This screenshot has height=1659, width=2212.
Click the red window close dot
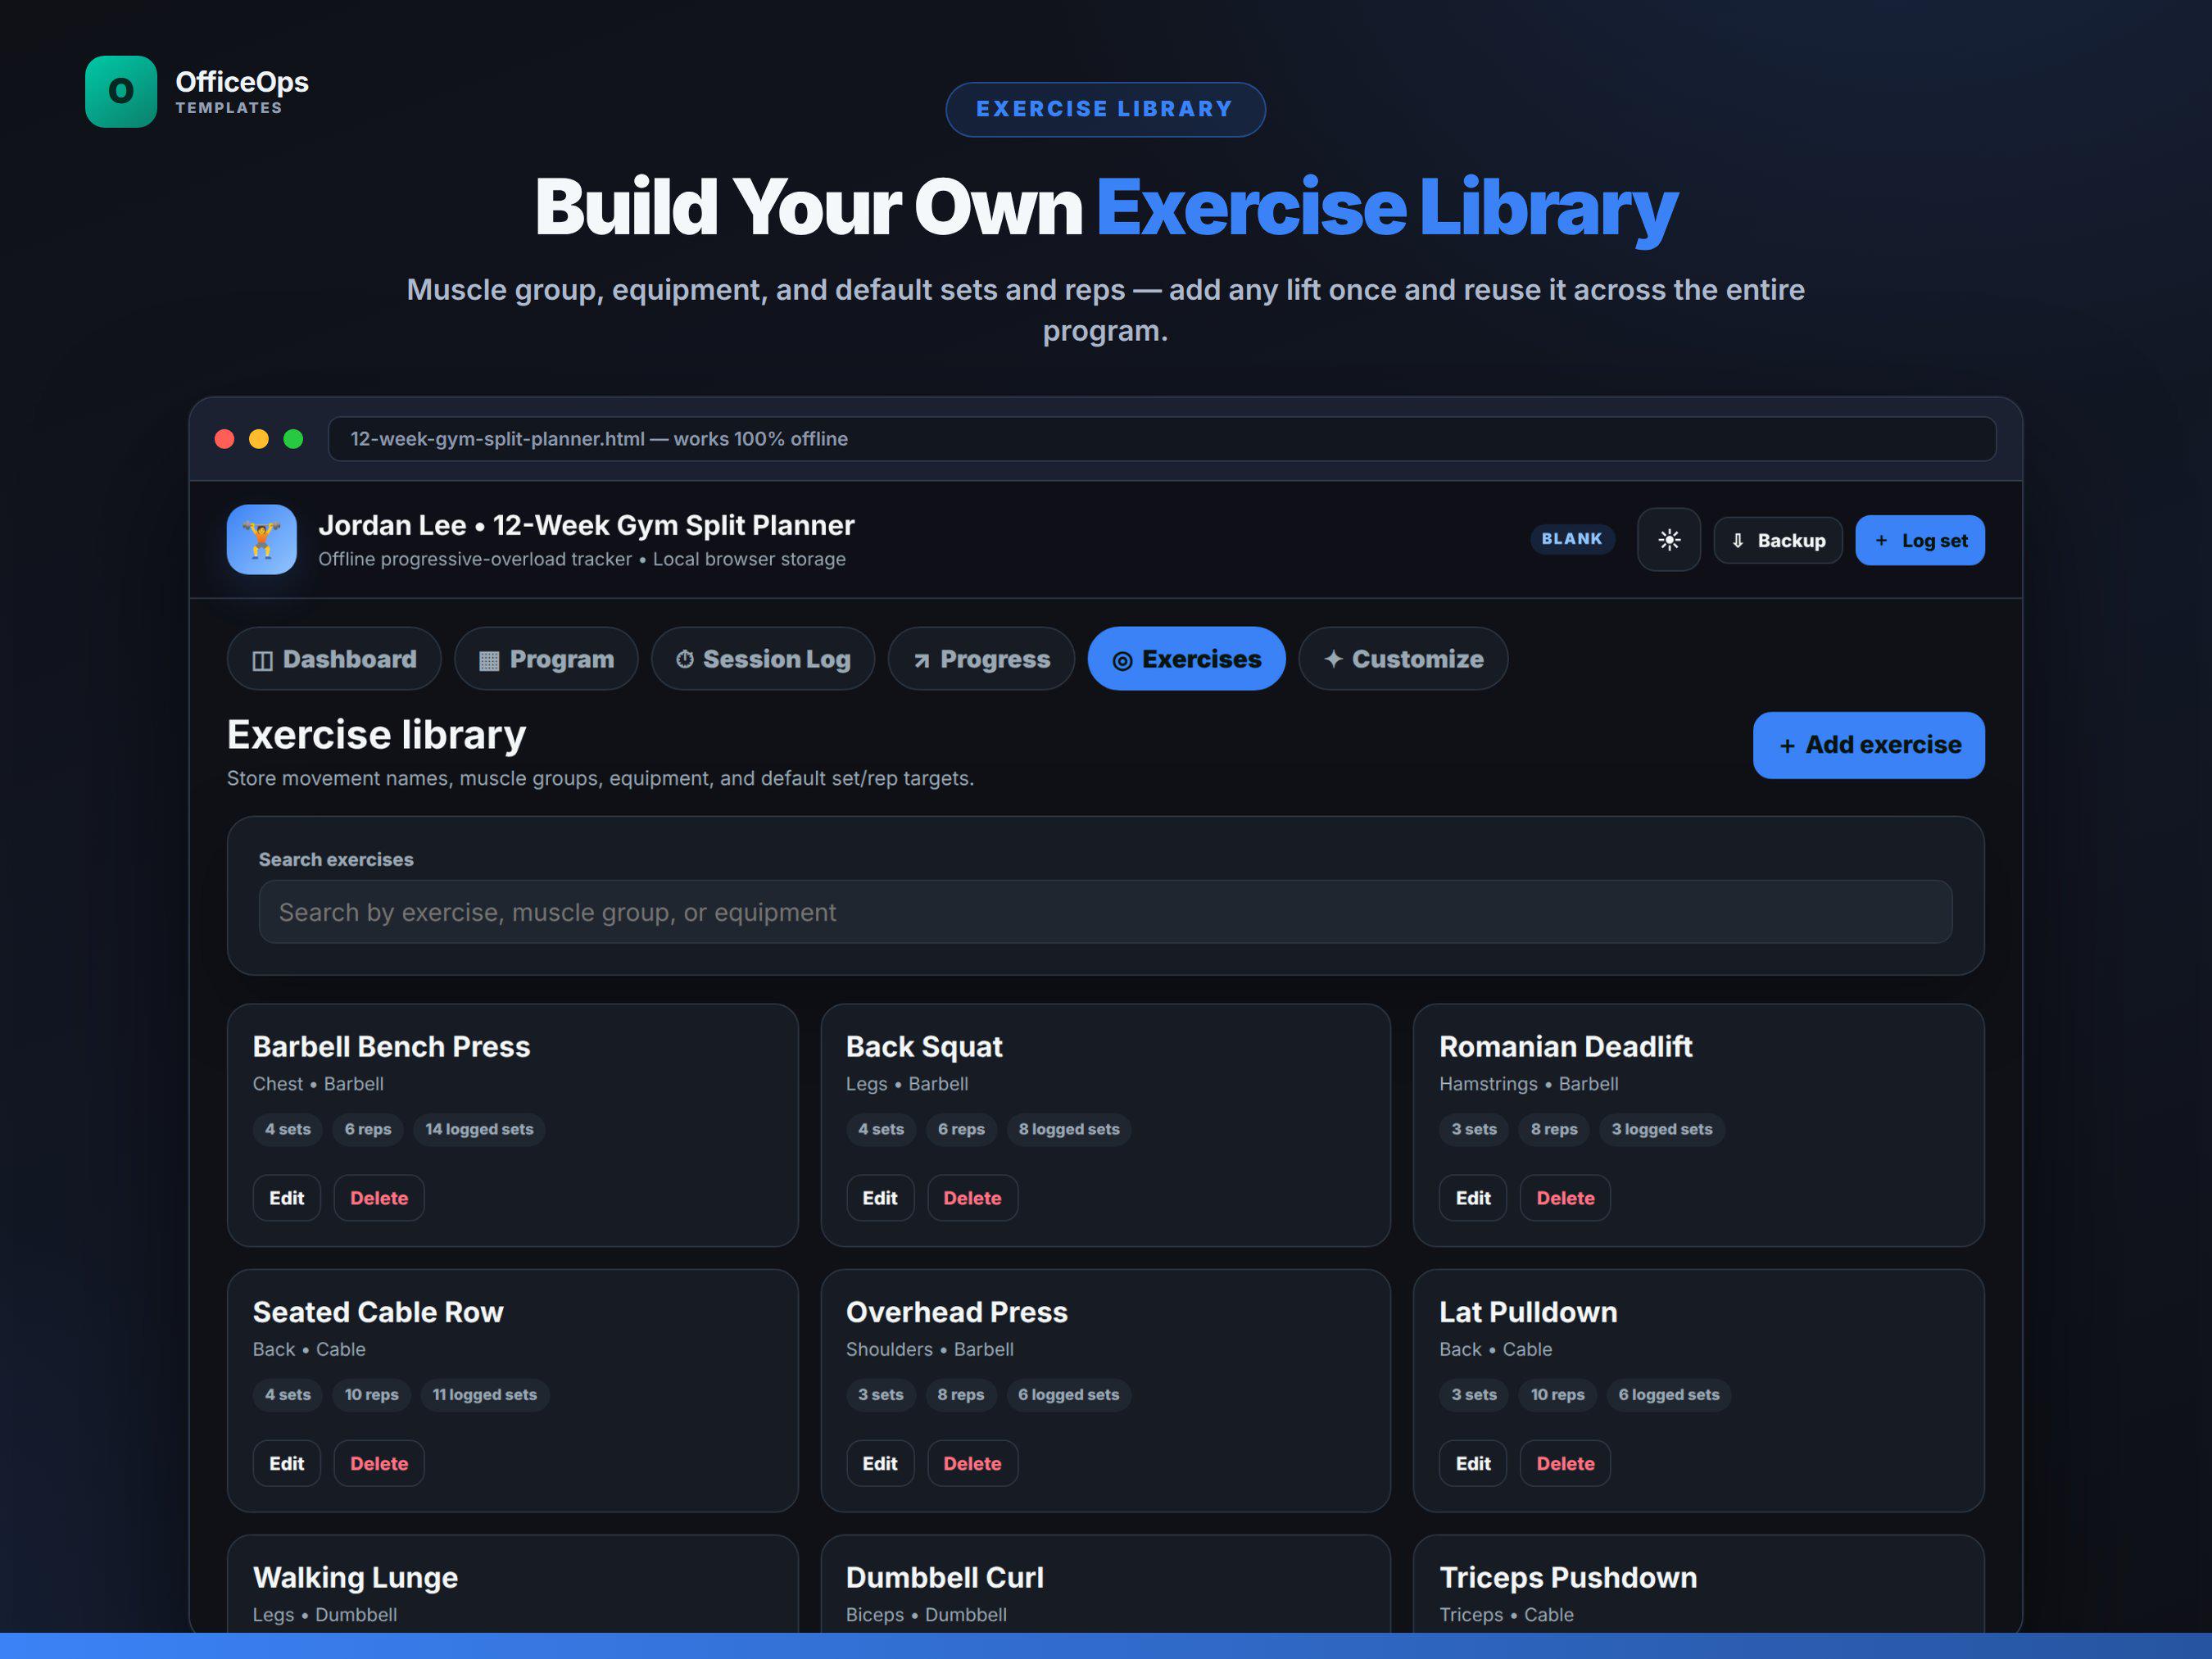224,439
